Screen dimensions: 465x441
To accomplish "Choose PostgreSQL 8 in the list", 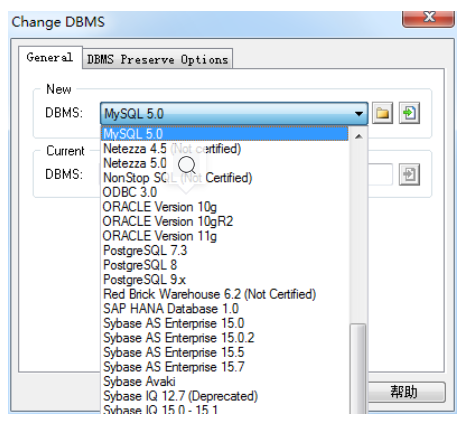I will pyautogui.click(x=224, y=265).
